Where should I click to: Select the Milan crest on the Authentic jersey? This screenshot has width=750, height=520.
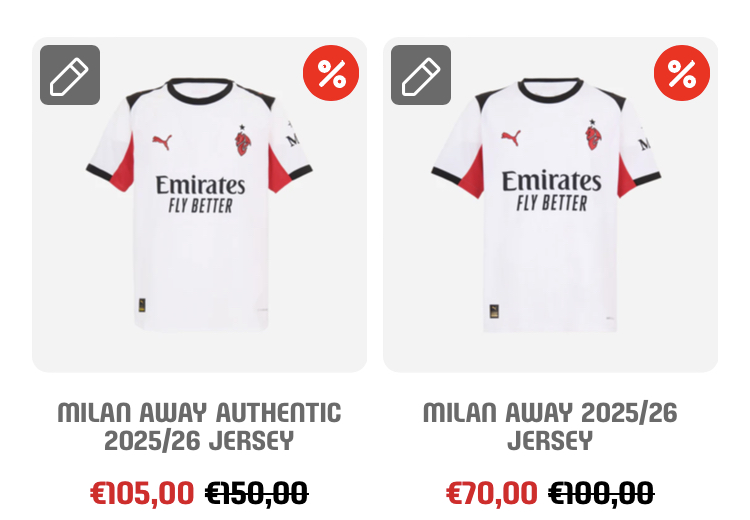click(x=243, y=140)
